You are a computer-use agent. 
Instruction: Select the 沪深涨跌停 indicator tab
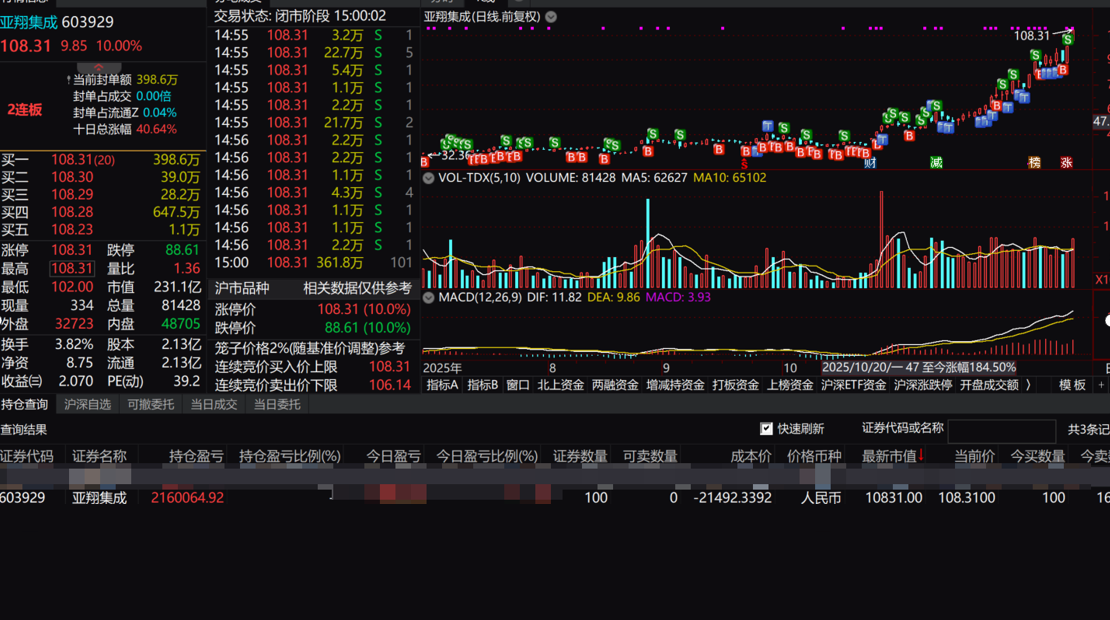pos(922,385)
